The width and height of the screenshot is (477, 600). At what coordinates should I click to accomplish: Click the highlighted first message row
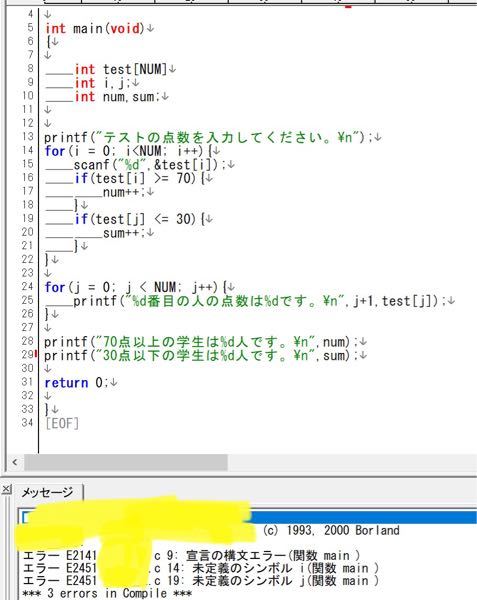[x=248, y=517]
